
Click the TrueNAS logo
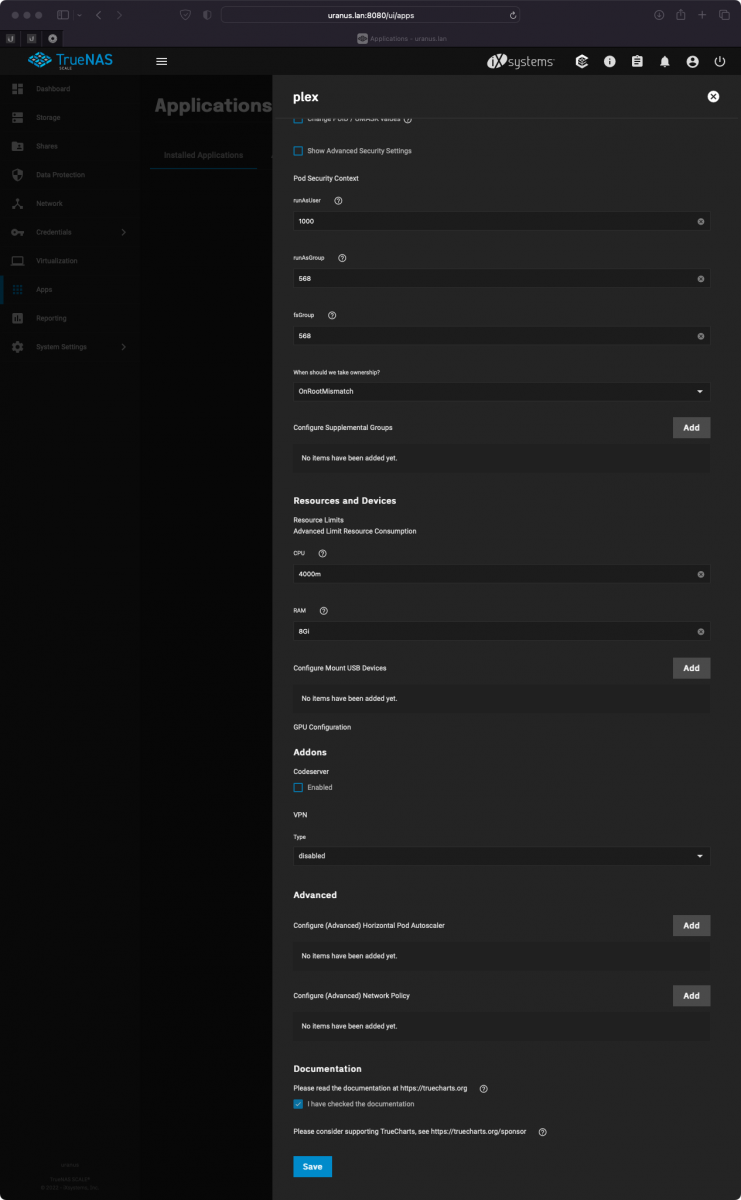(x=70, y=61)
